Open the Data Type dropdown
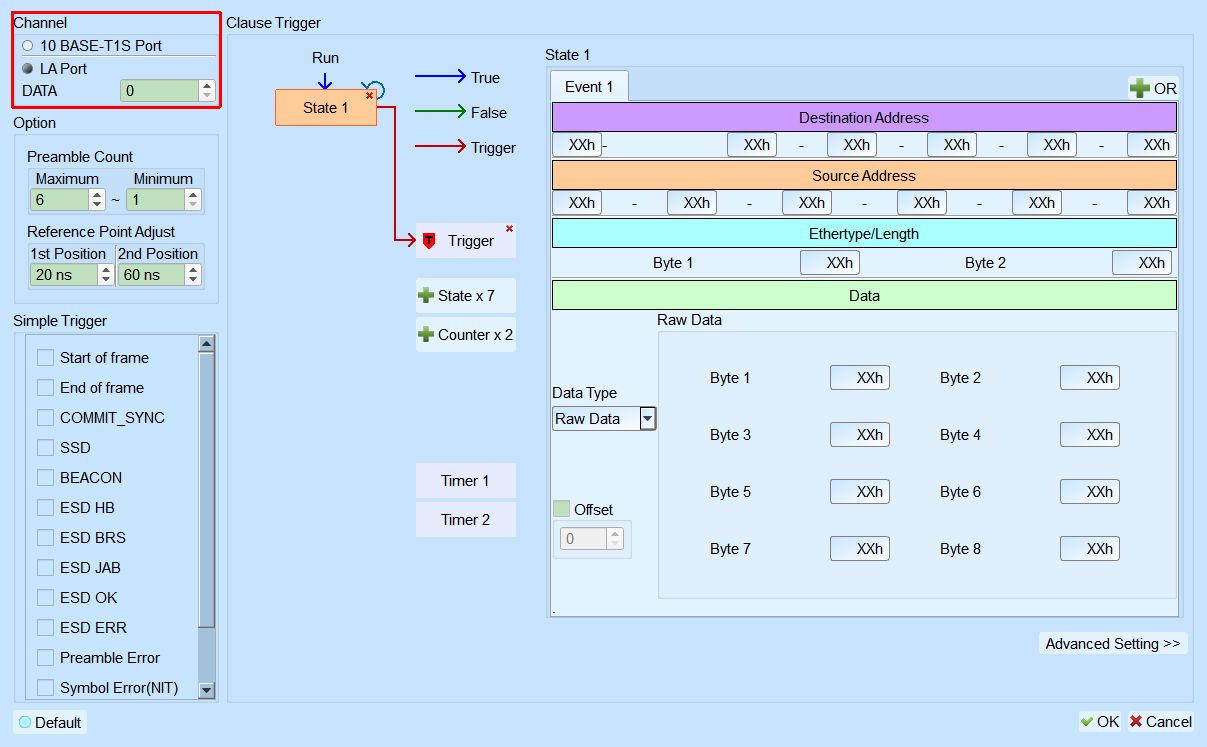This screenshot has height=747, width=1207. (x=648, y=419)
